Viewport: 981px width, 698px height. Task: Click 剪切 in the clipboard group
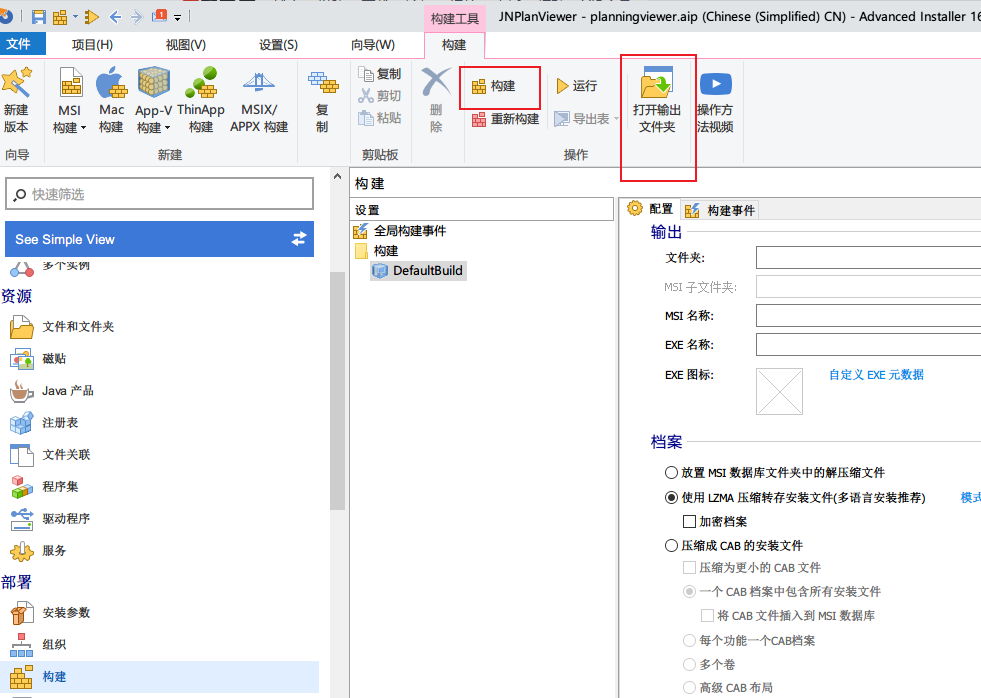380,96
